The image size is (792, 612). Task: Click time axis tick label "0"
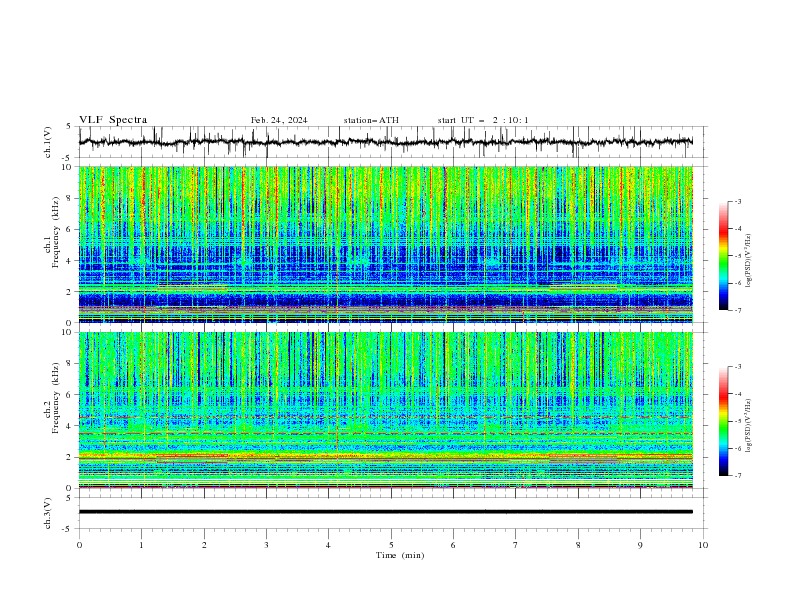[x=79, y=545]
